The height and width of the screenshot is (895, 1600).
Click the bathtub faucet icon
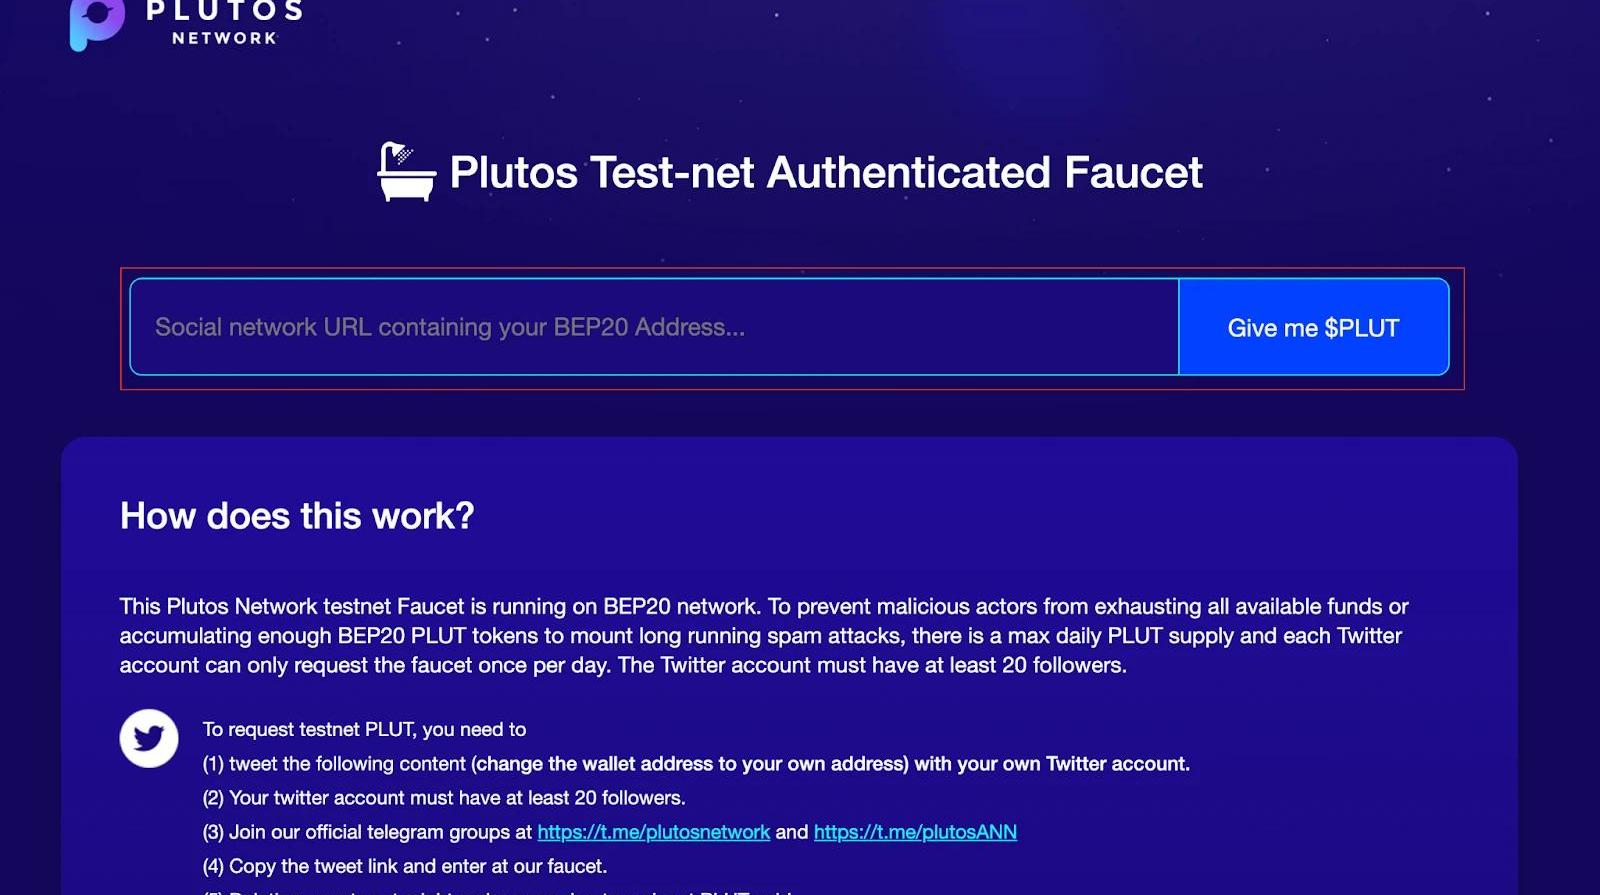click(406, 172)
